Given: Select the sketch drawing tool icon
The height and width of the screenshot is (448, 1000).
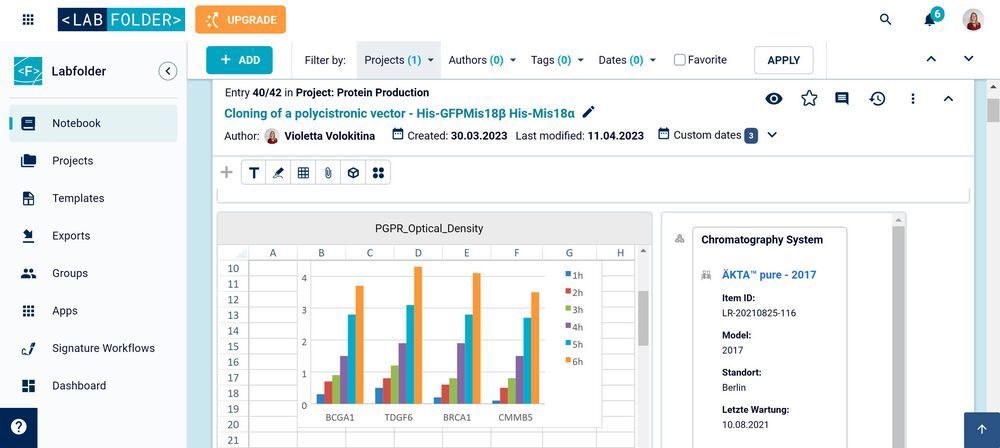Looking at the screenshot, I should (x=278, y=173).
